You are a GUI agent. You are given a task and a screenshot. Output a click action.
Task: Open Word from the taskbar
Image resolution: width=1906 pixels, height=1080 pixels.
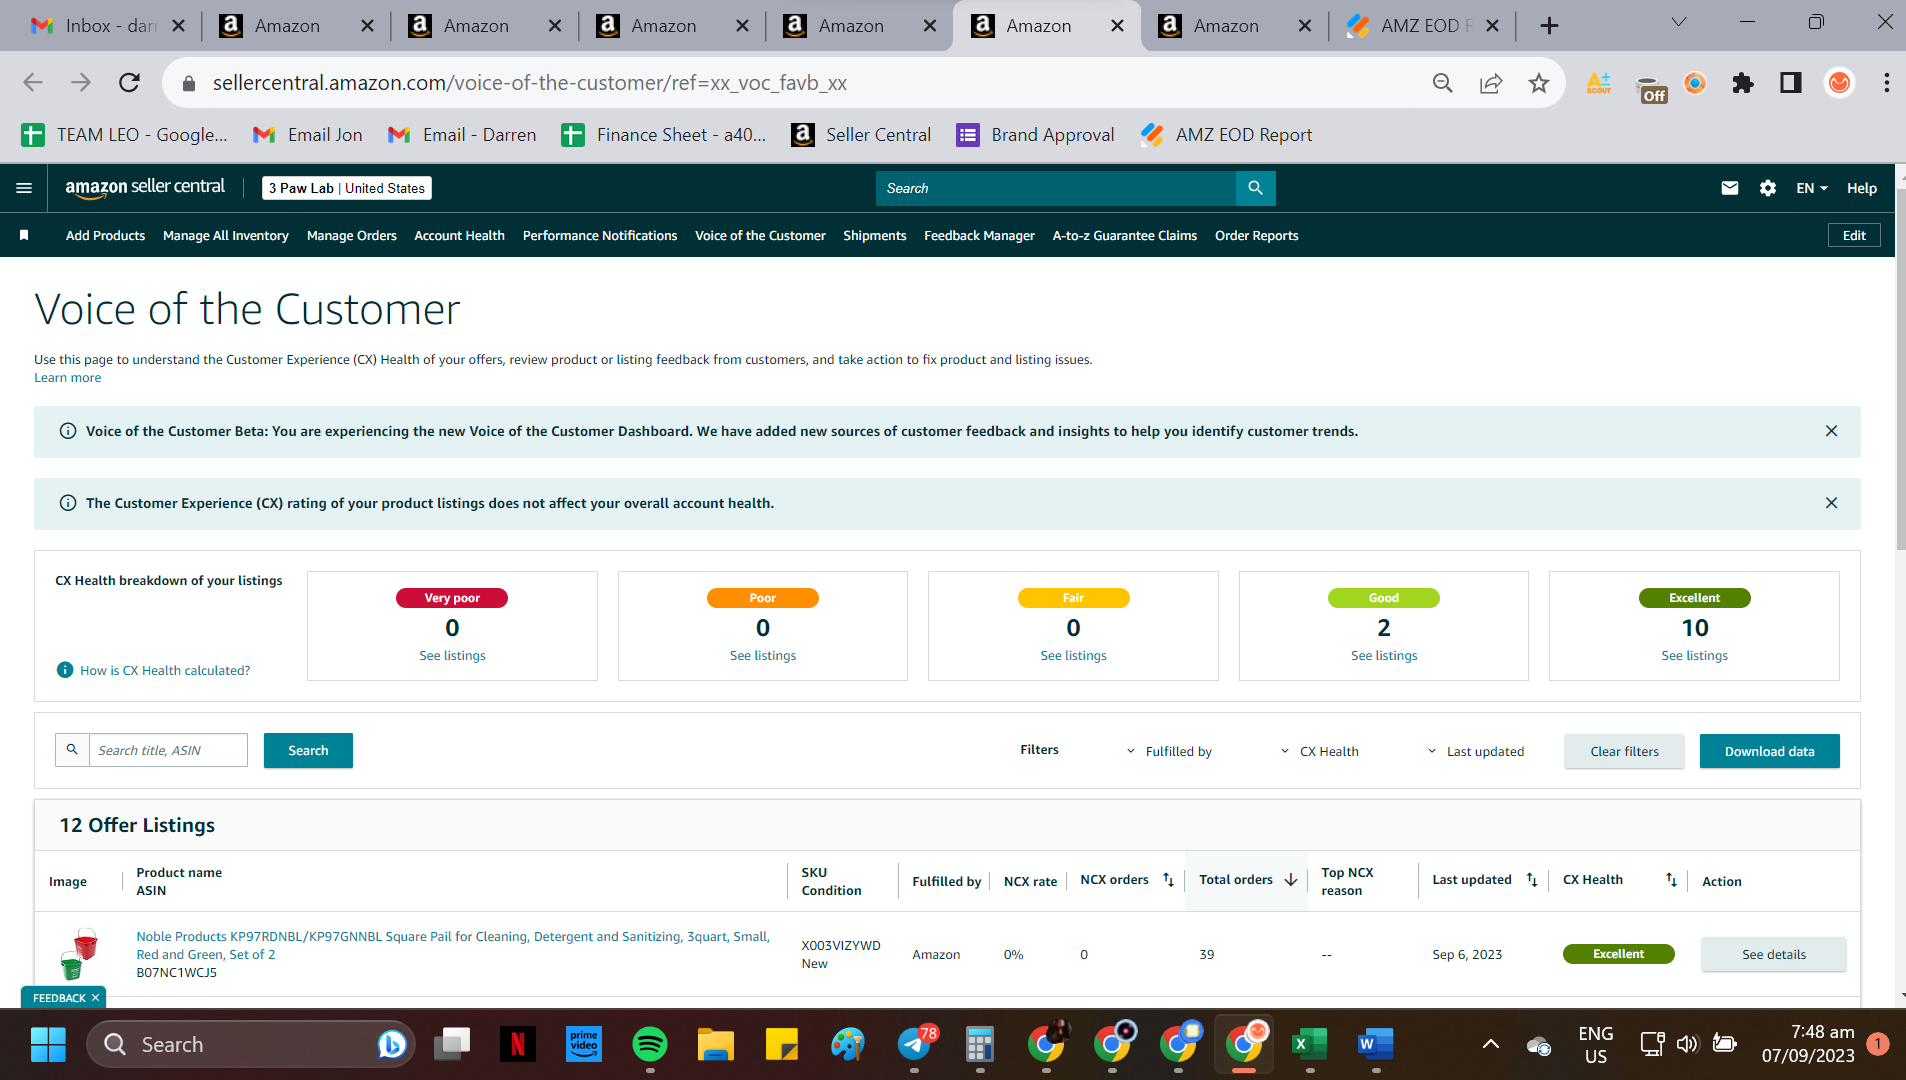coord(1375,1044)
